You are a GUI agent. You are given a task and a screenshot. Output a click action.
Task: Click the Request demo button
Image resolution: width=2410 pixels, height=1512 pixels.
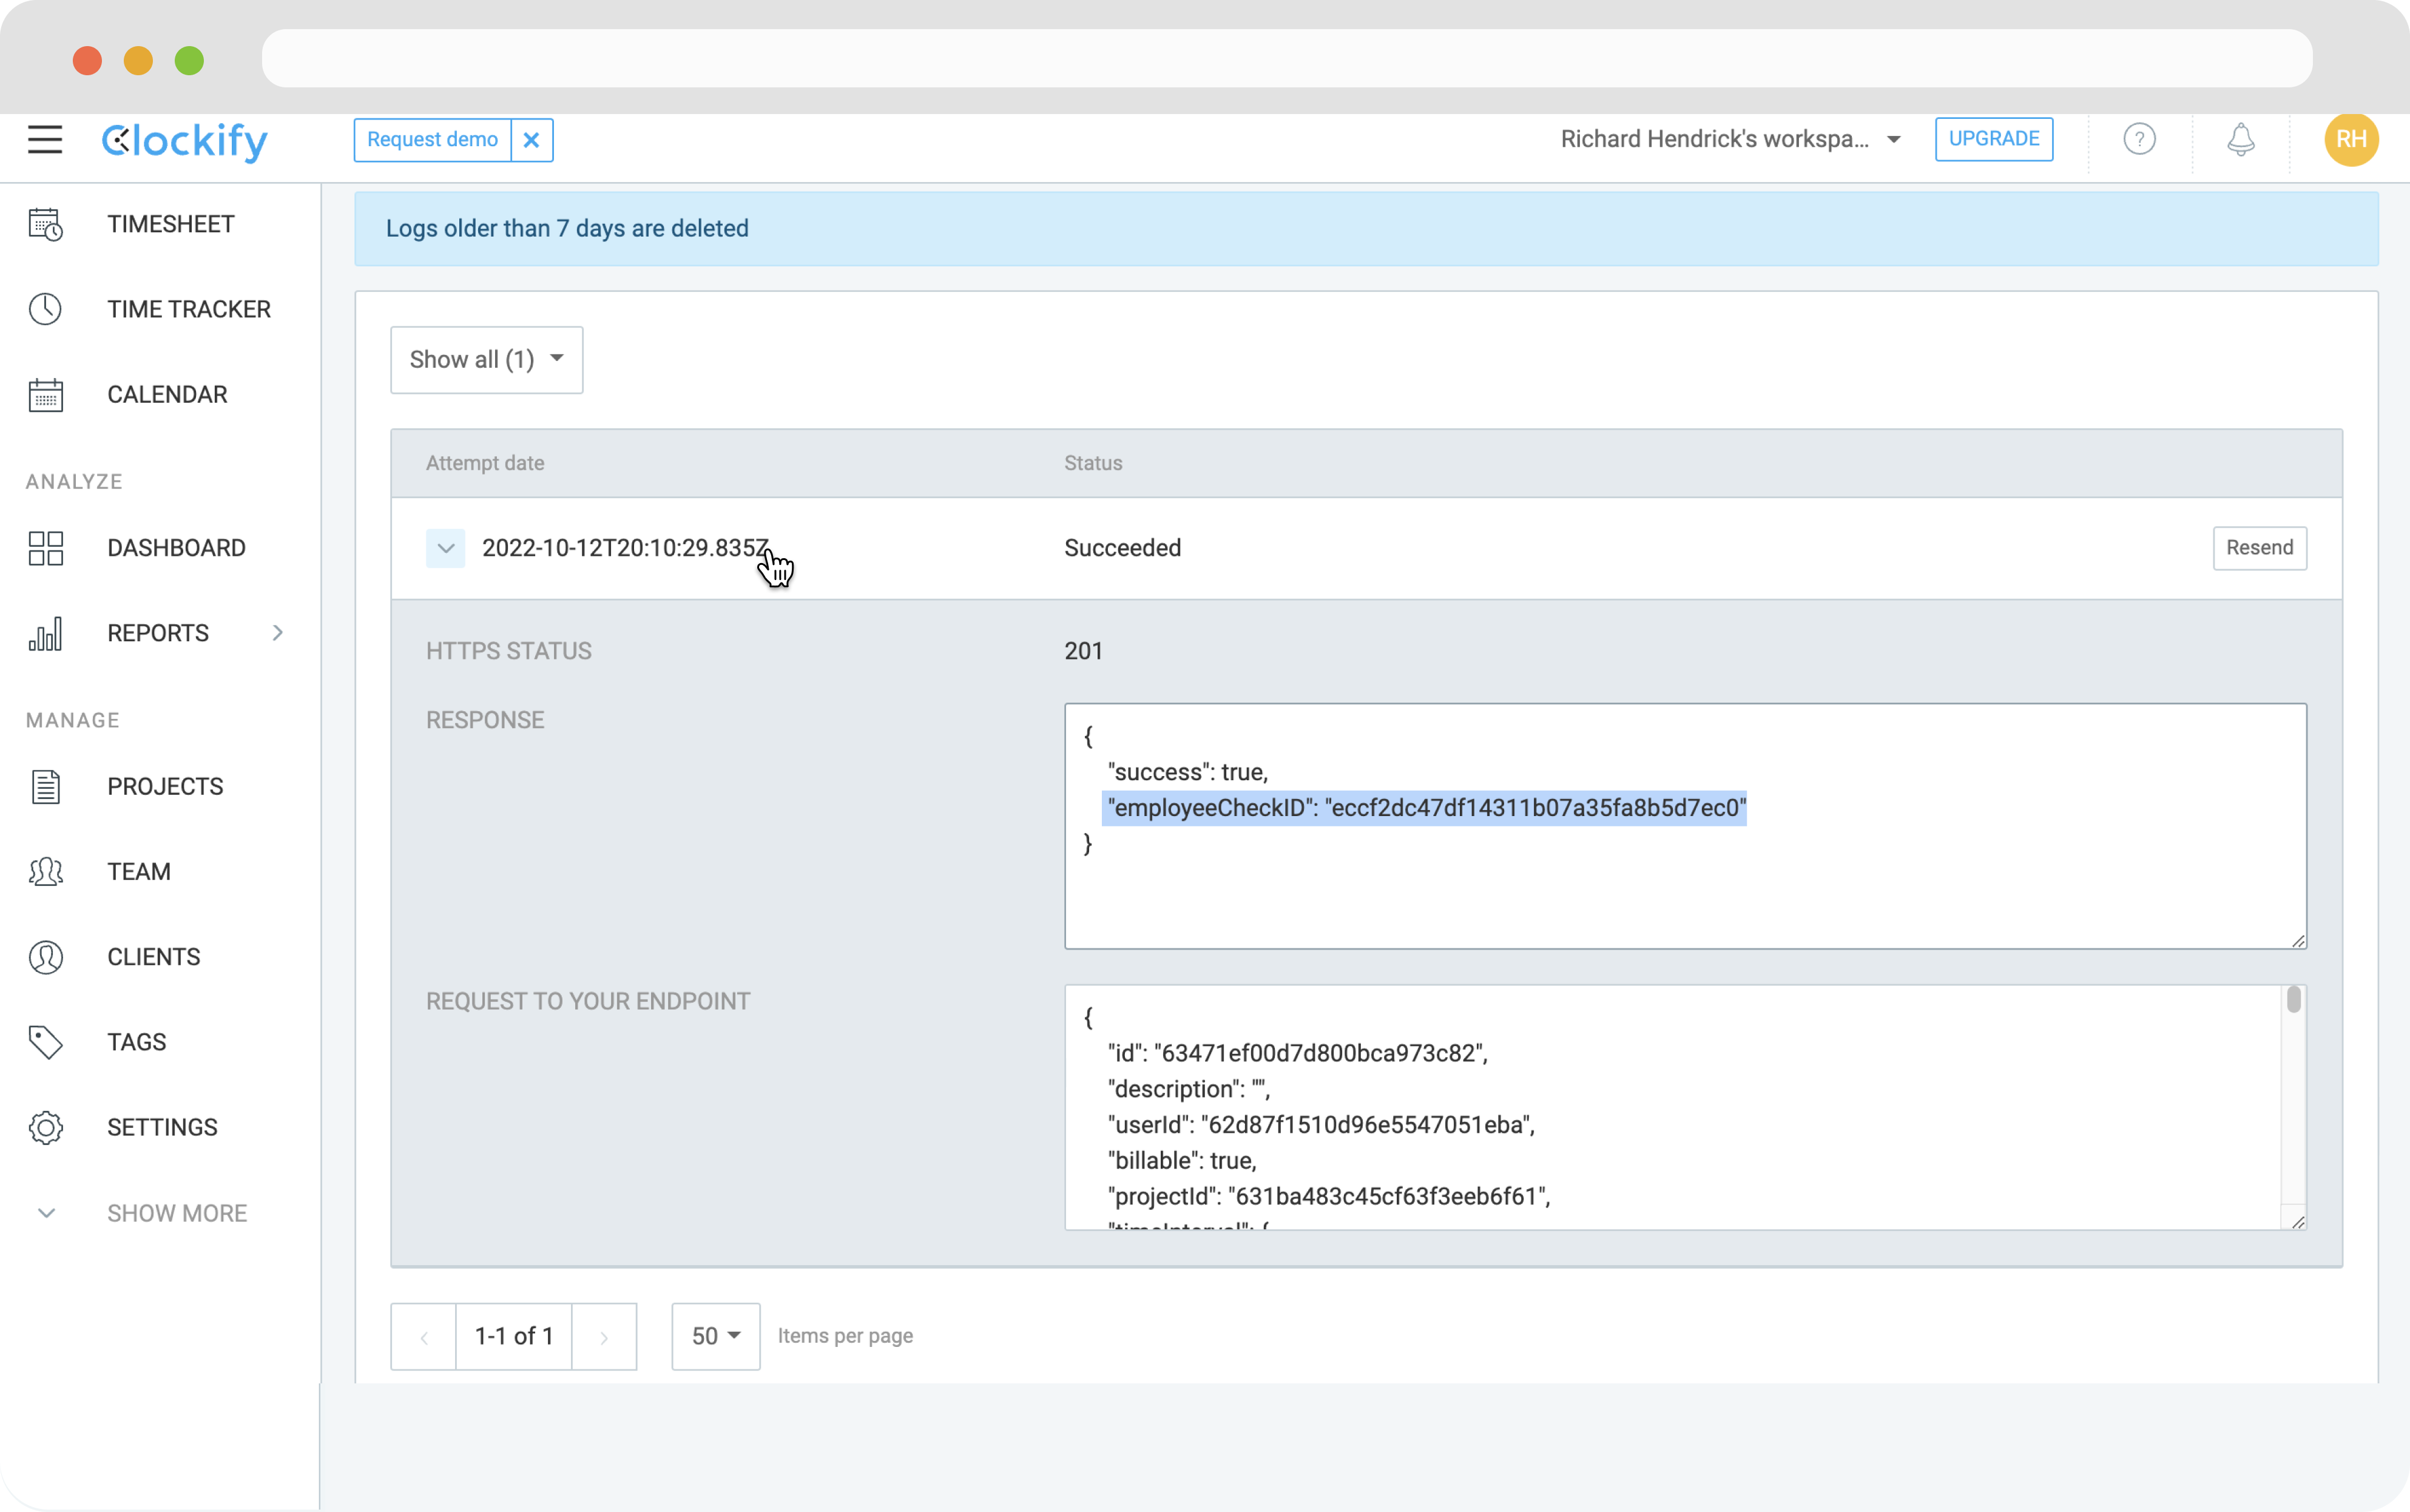(x=432, y=140)
